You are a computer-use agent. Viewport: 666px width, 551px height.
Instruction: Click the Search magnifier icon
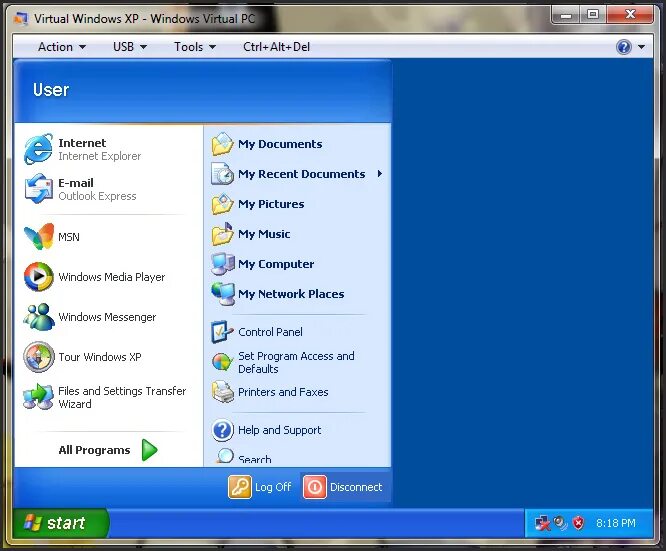click(x=224, y=457)
